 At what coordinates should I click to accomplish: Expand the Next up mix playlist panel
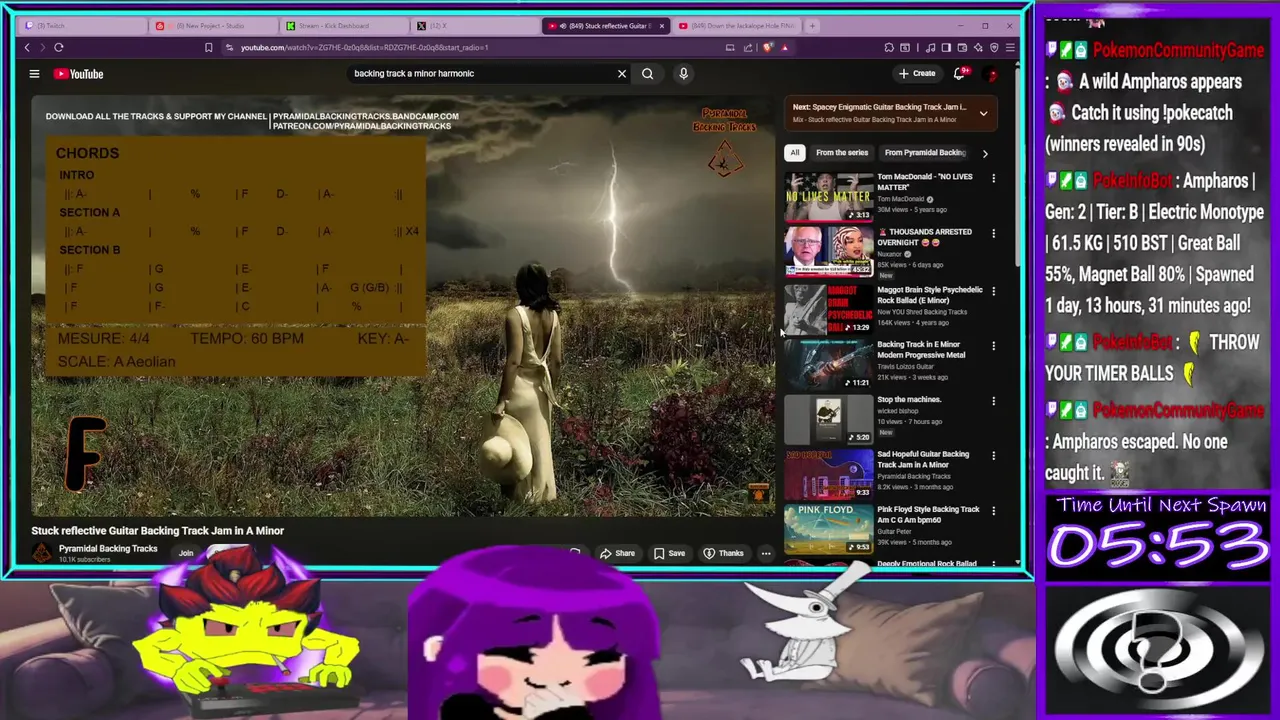pyautogui.click(x=983, y=113)
